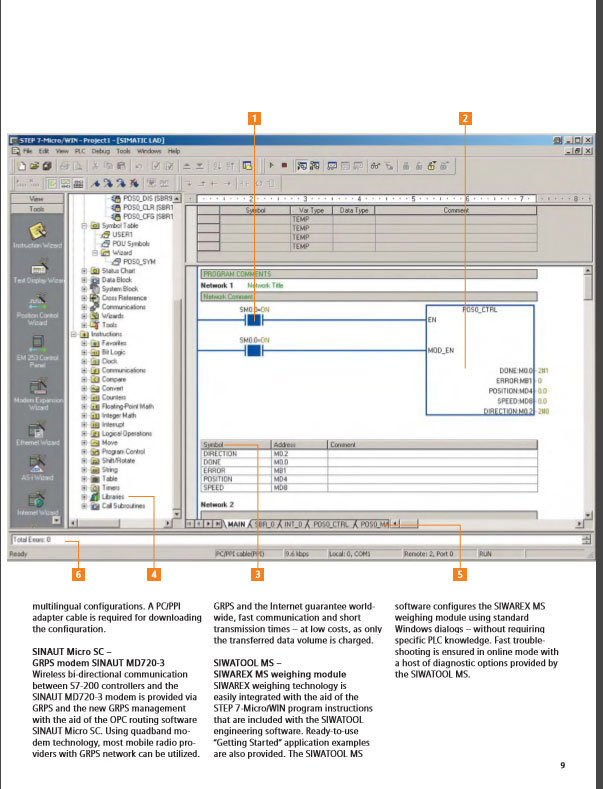Viewport: 603px width, 789px height.
Task: Open the Windows menu
Action: 149,151
